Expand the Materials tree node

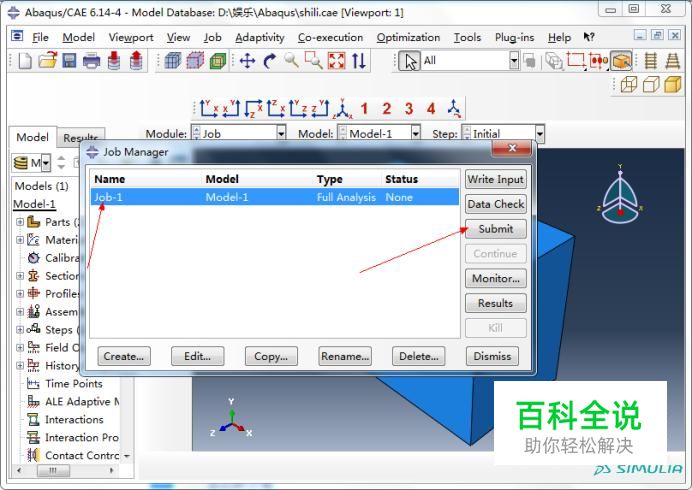pyautogui.click(x=20, y=240)
